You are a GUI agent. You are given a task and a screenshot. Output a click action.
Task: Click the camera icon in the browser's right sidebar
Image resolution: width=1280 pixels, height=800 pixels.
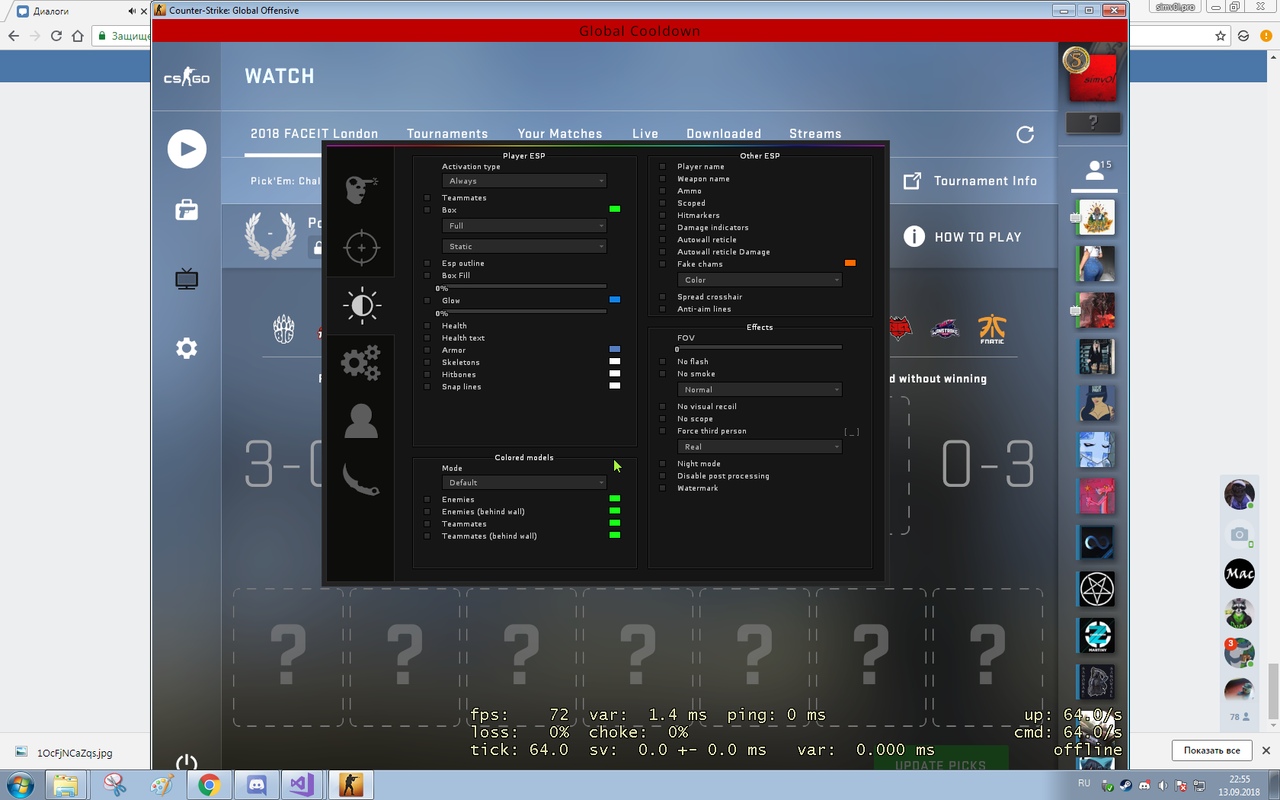[1239, 534]
